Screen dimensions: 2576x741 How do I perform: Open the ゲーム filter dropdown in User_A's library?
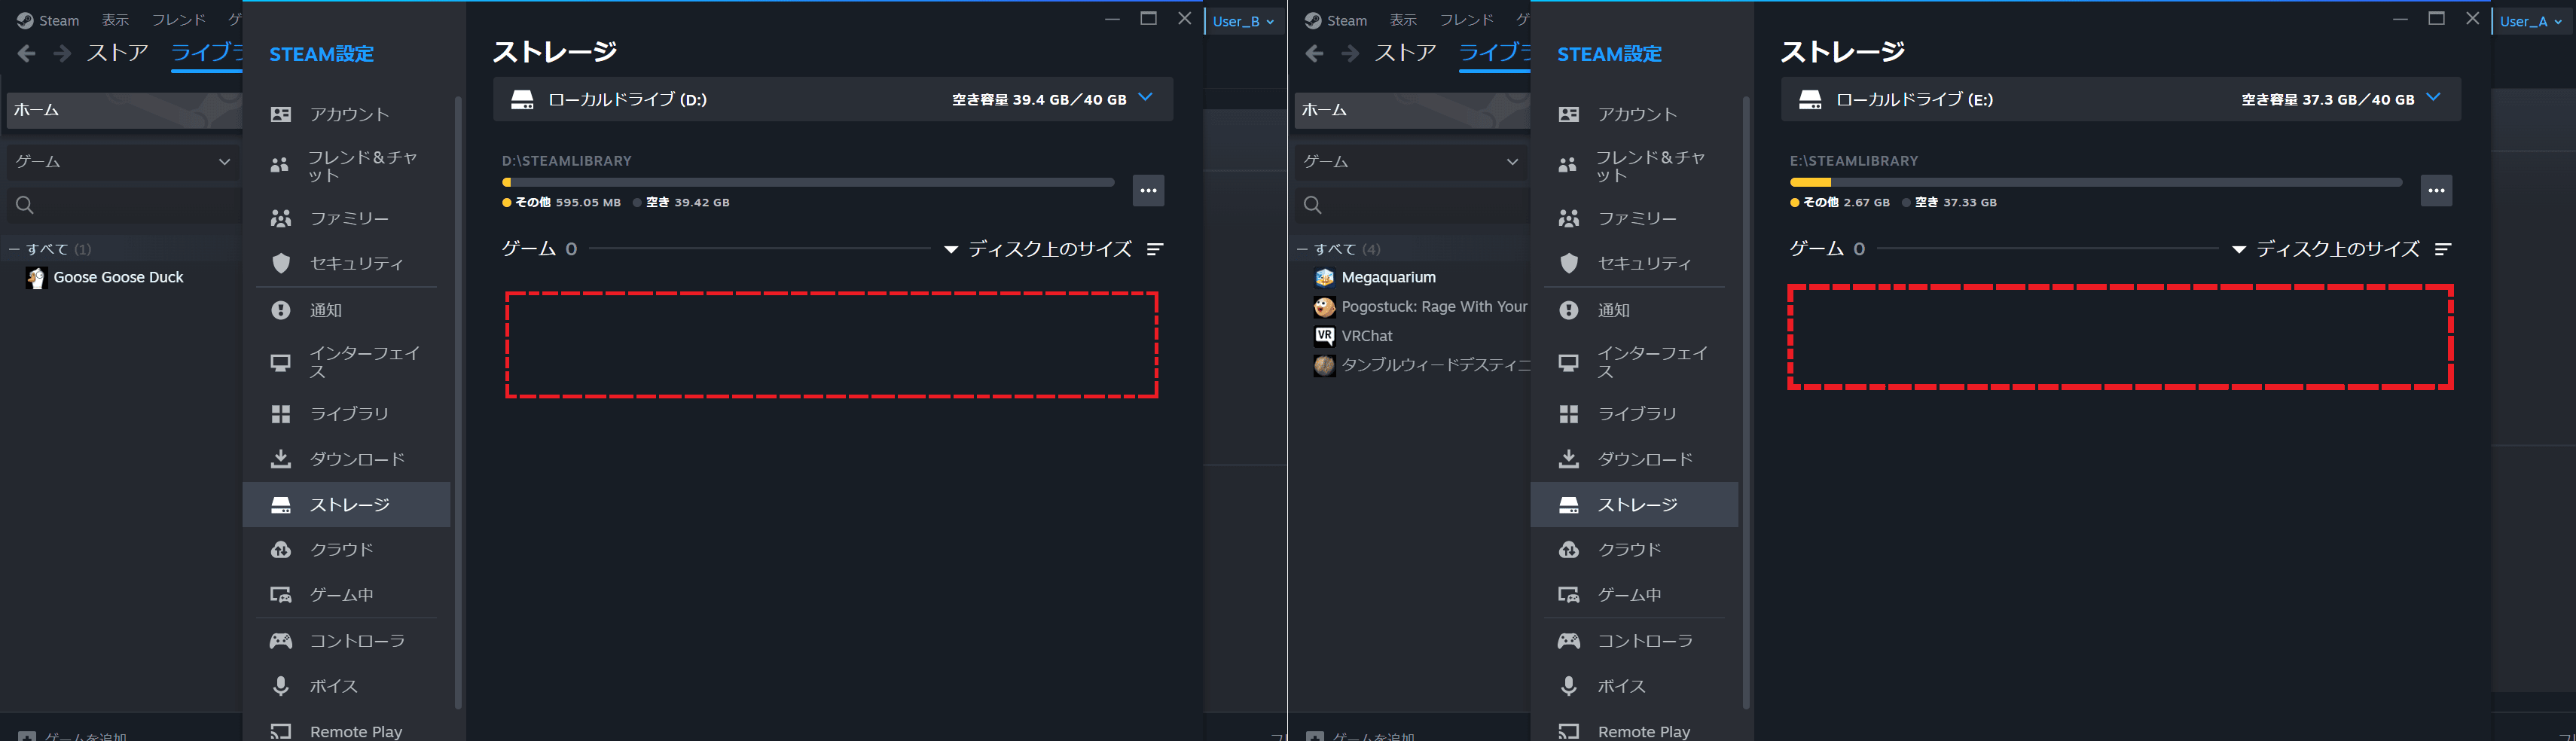tap(1411, 162)
